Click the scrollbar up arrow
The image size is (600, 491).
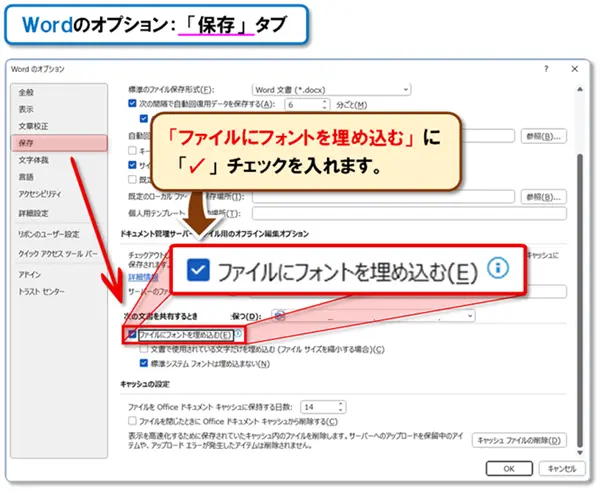coord(580,89)
